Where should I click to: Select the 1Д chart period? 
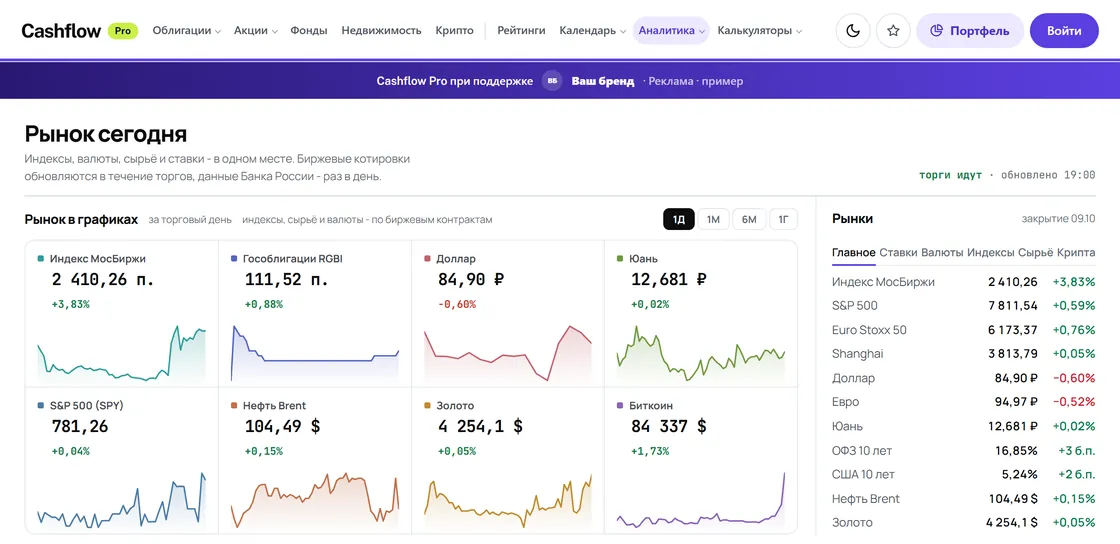(x=679, y=219)
